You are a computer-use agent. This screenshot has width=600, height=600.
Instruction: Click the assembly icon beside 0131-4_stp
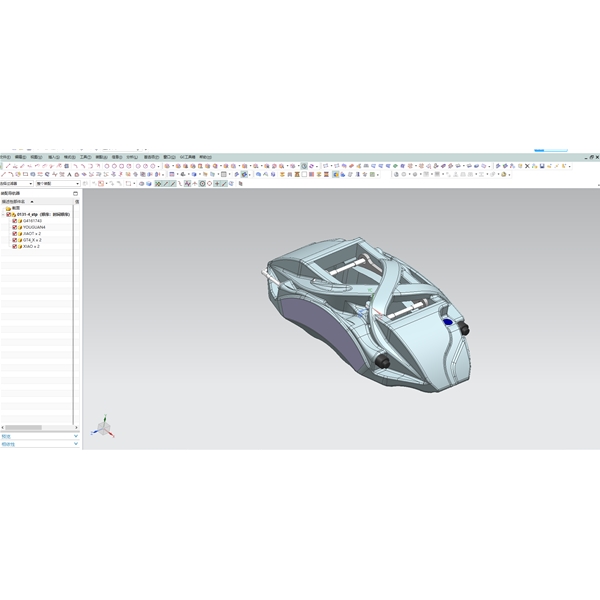(x=15, y=214)
